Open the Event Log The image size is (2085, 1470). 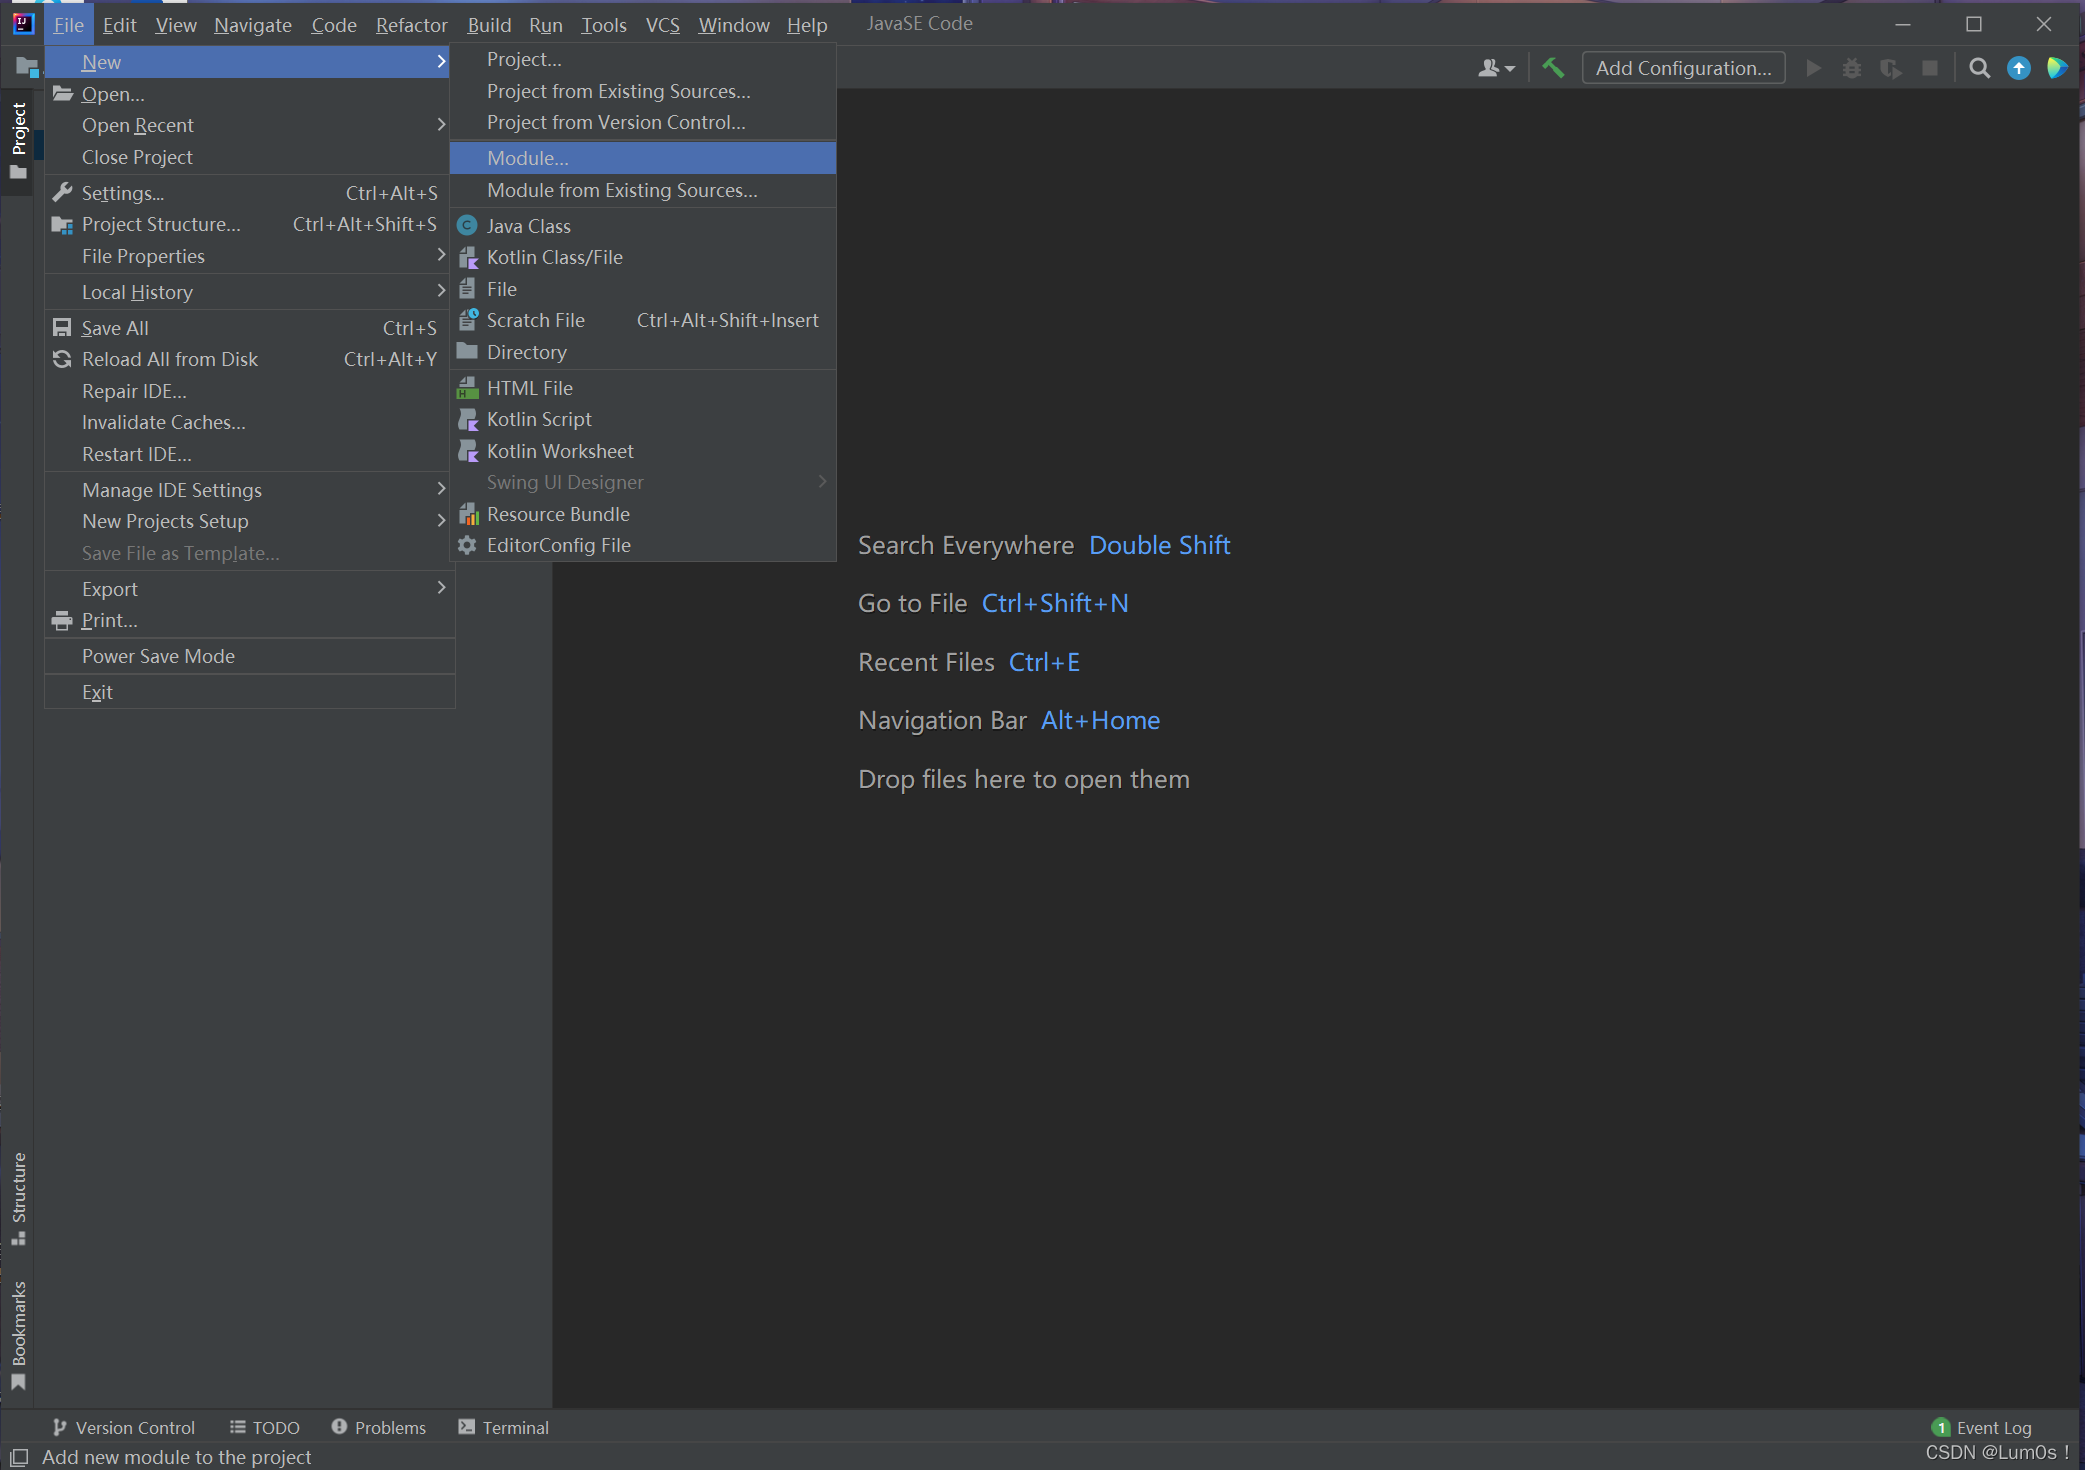click(x=1982, y=1427)
